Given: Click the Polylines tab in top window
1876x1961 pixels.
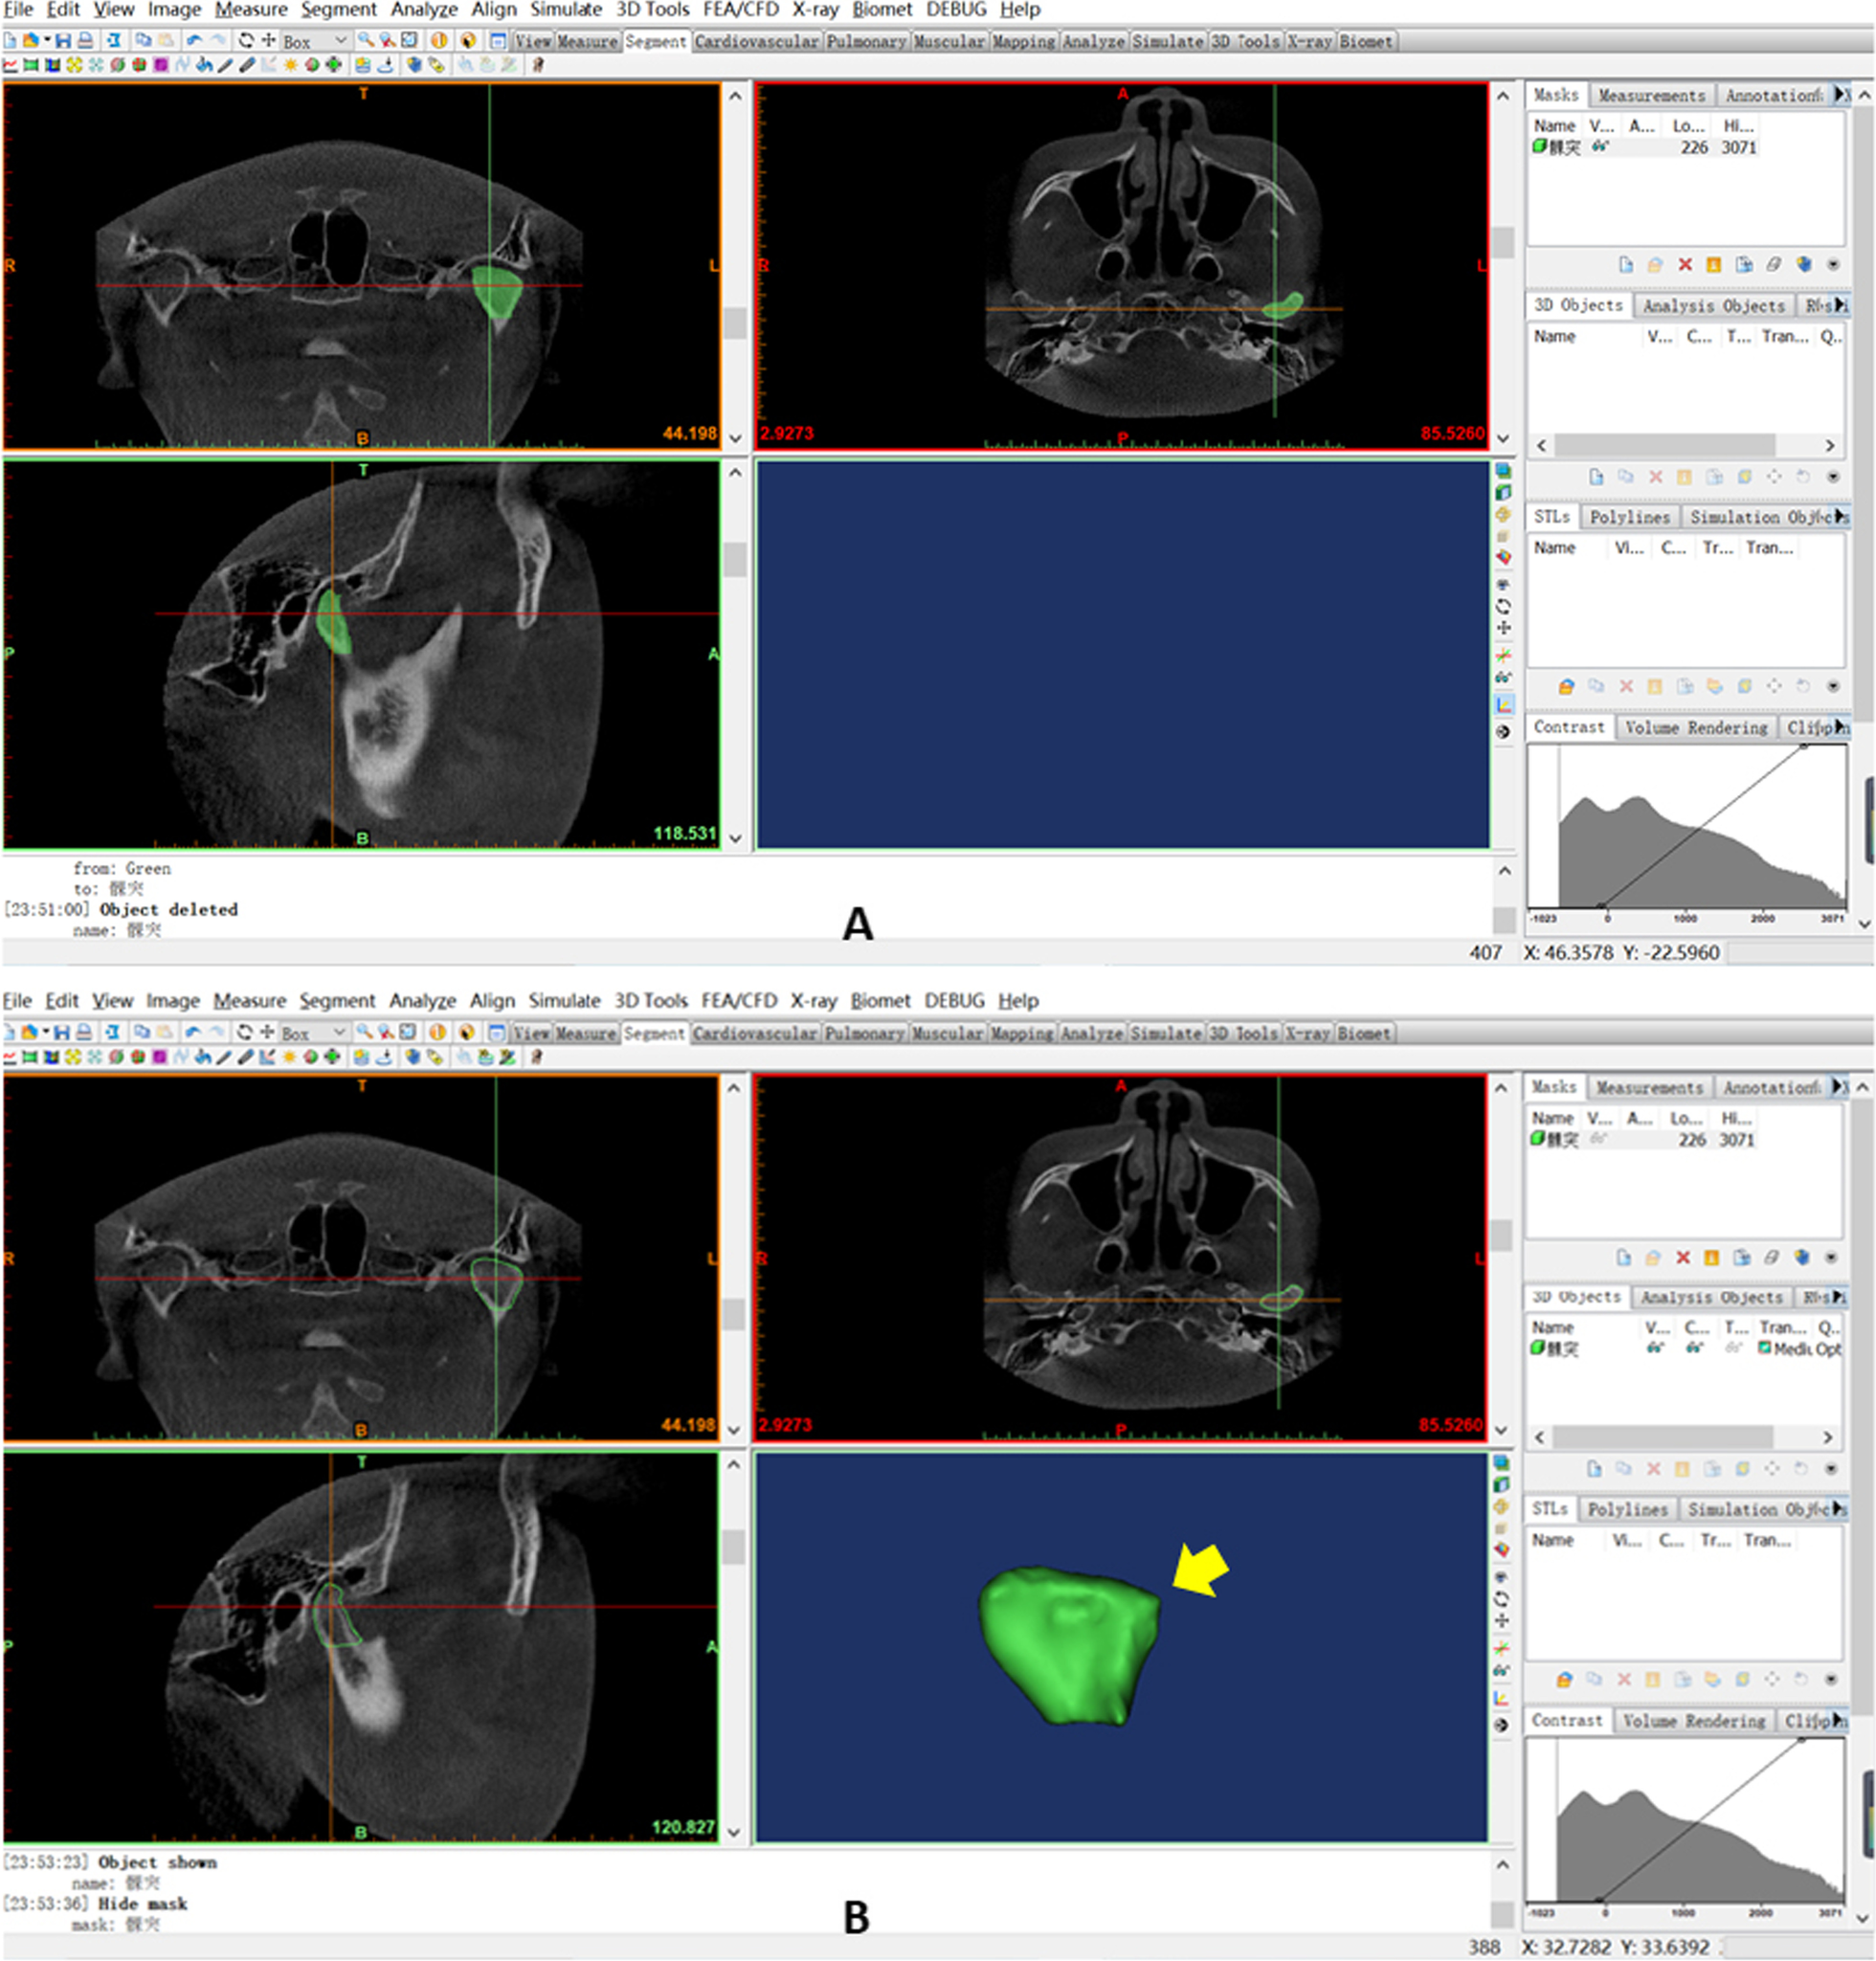Looking at the screenshot, I should 1630,516.
